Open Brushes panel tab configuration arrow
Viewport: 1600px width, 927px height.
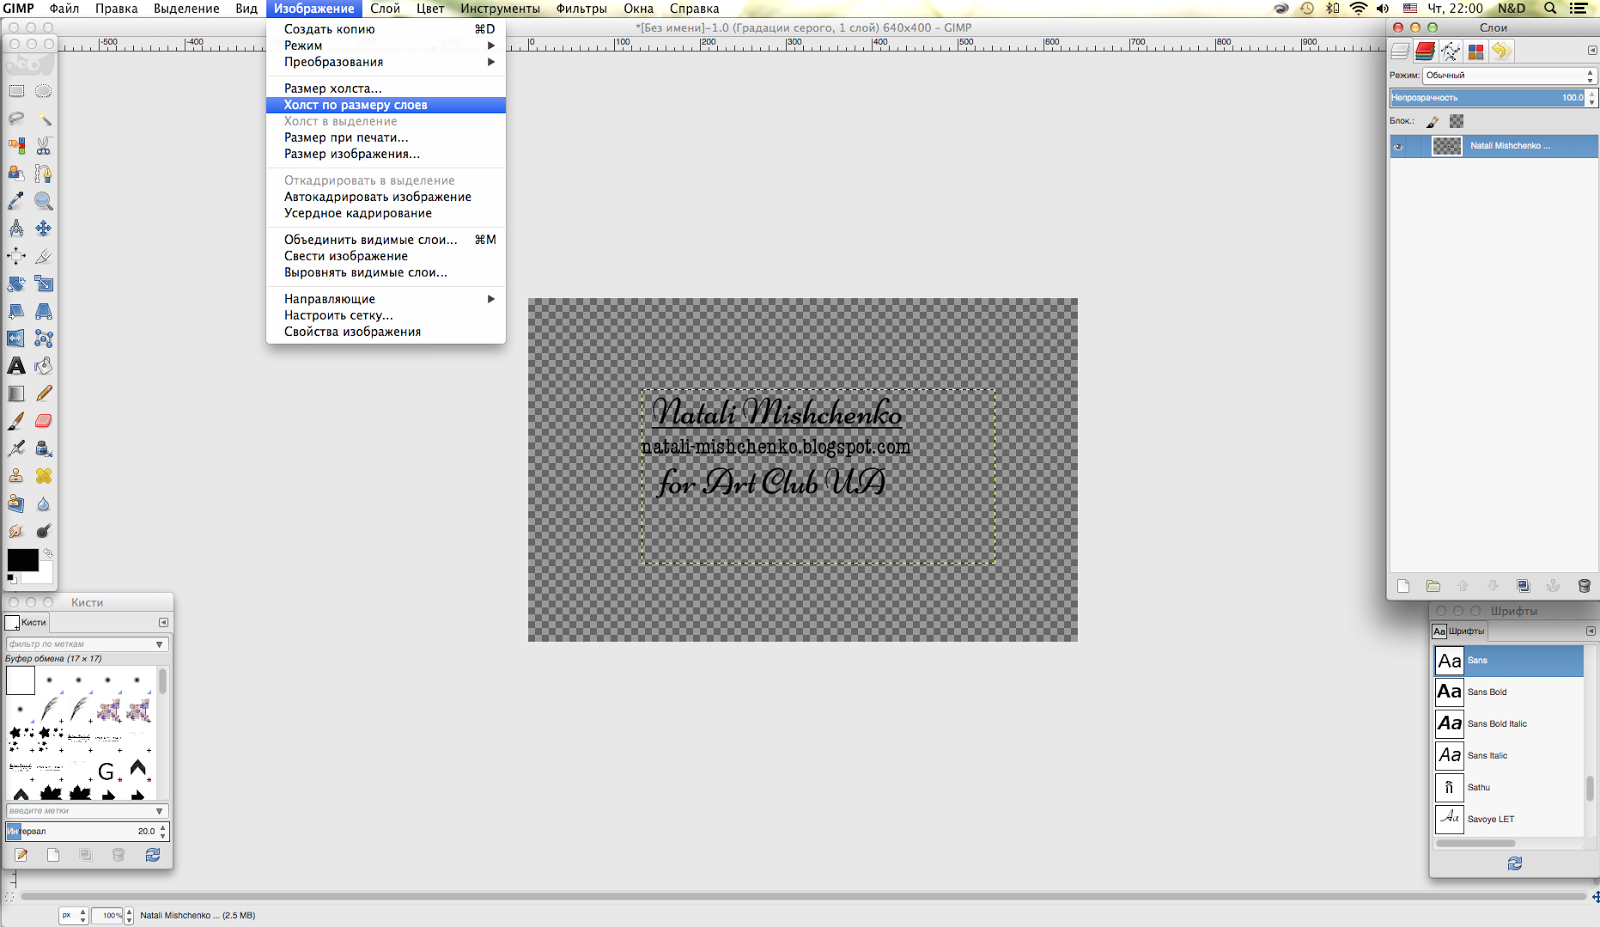163,622
